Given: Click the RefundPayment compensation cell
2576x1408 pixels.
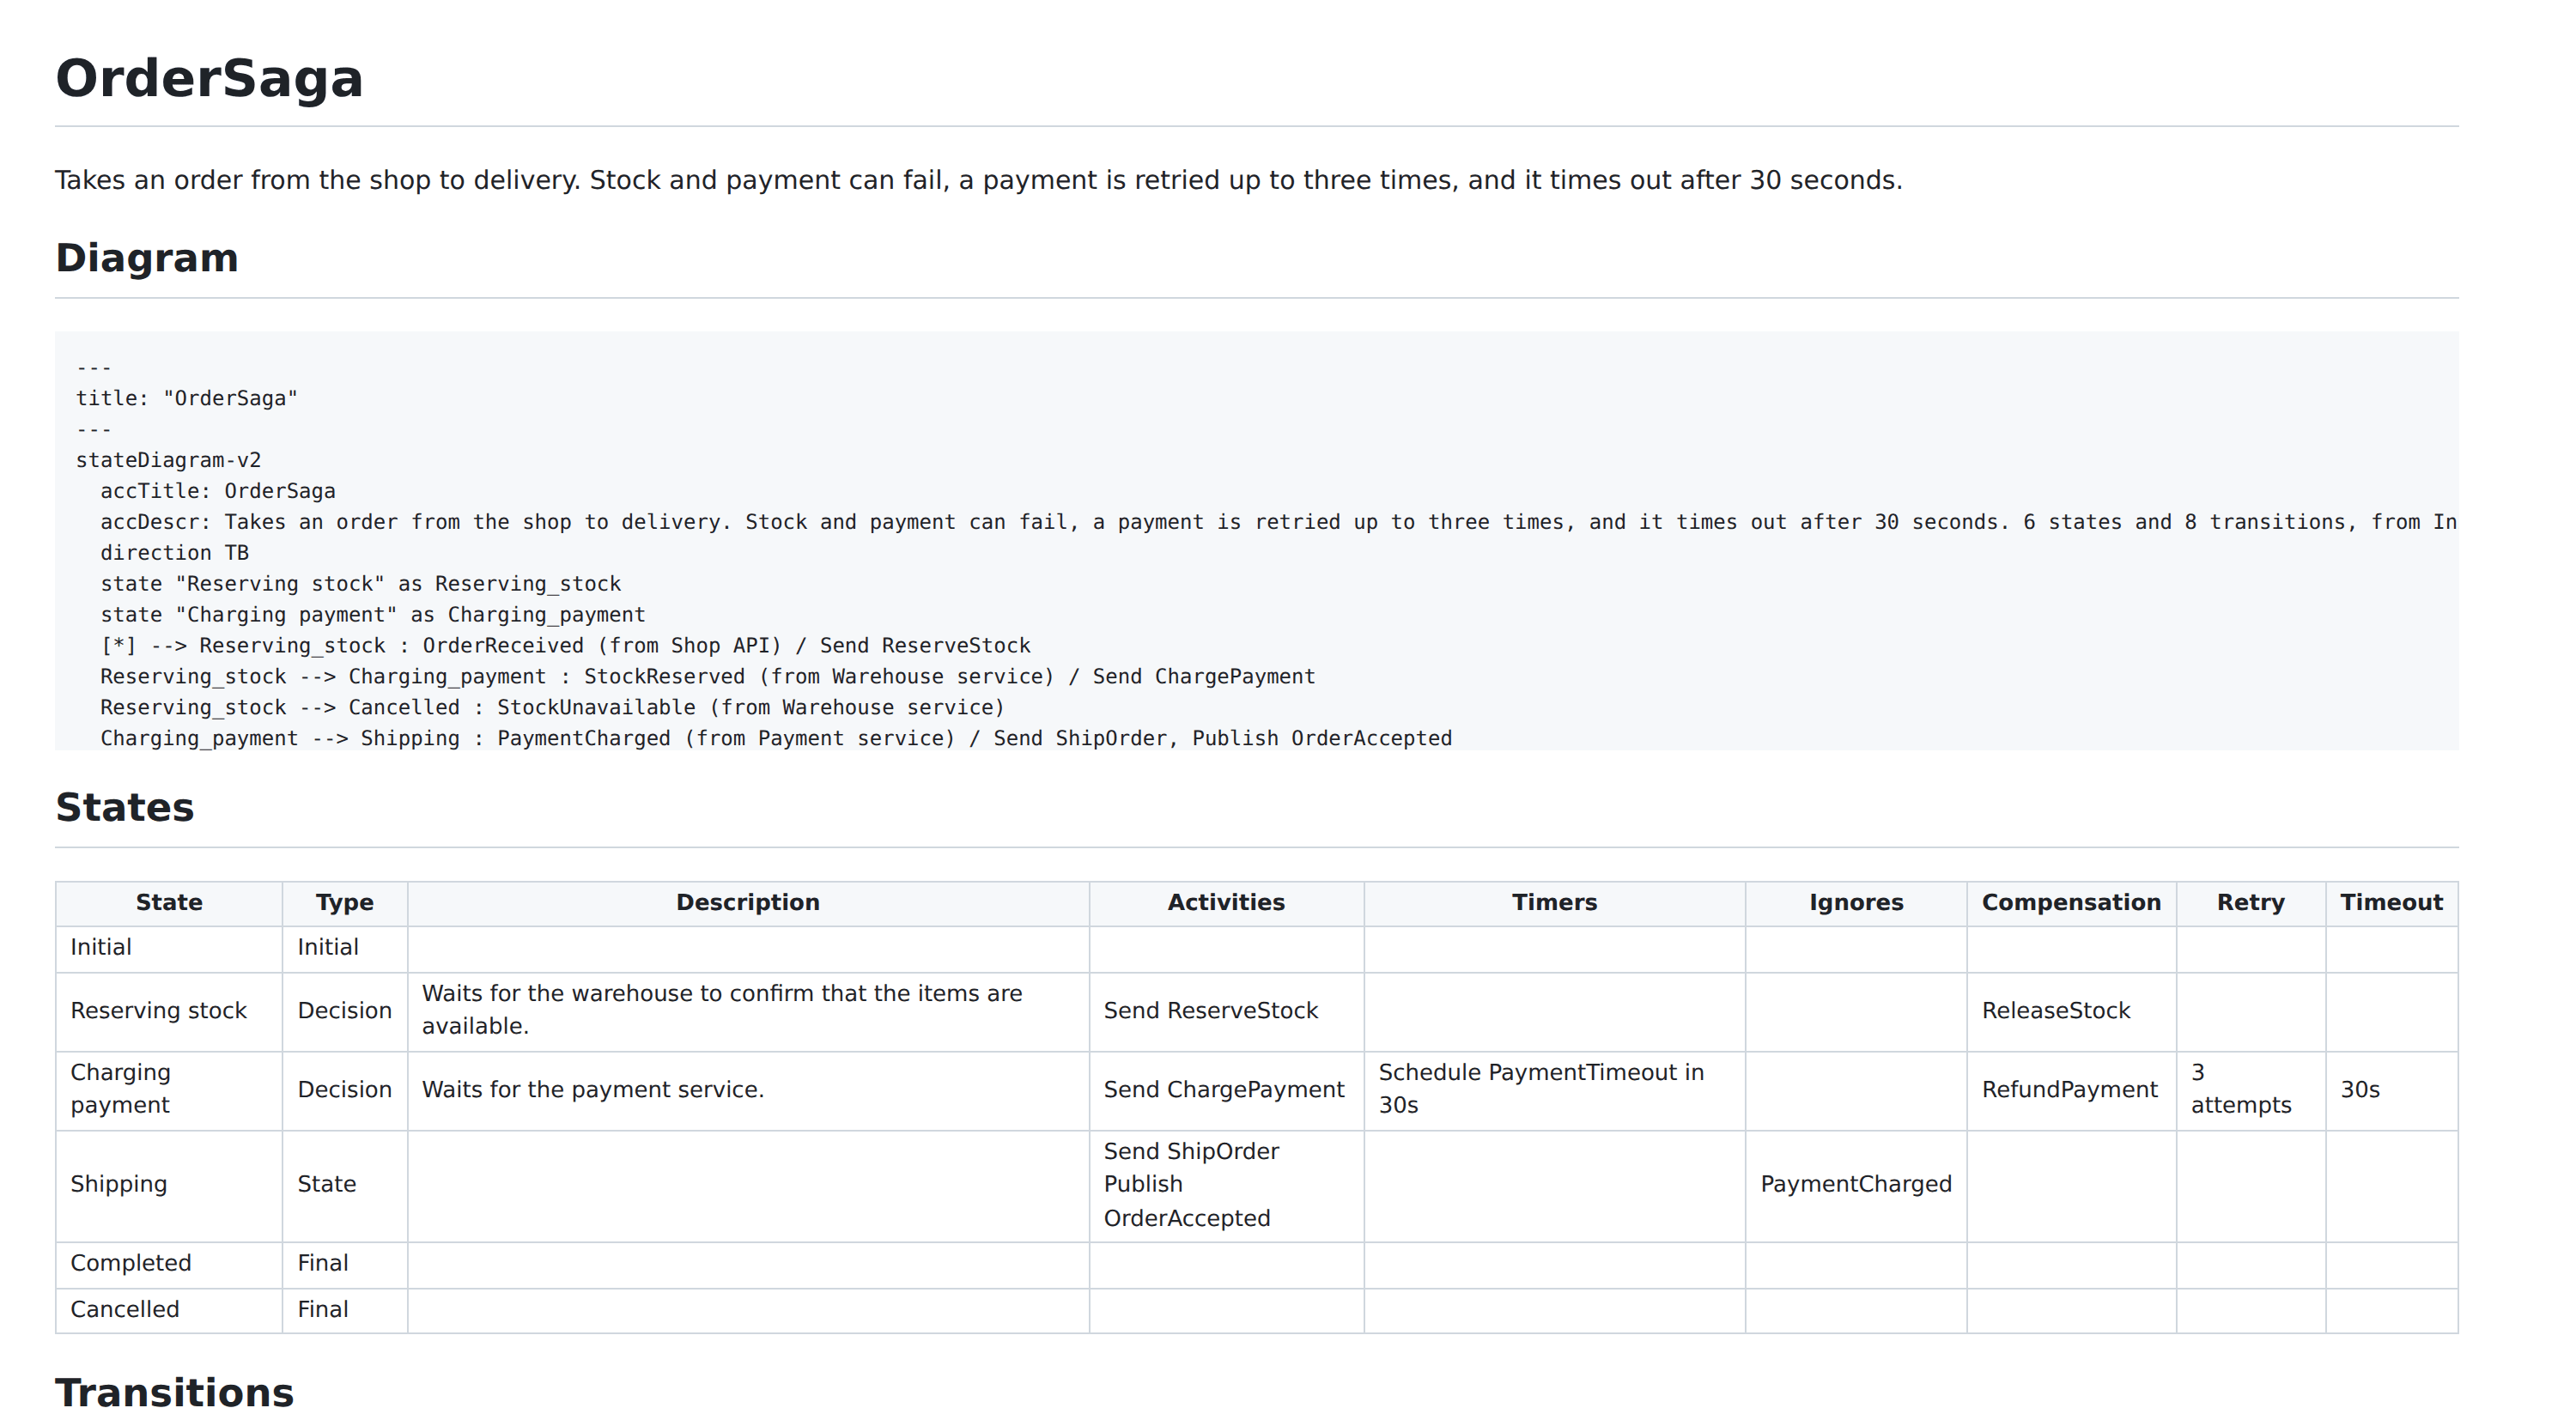Looking at the screenshot, I should (x=2072, y=1090).
